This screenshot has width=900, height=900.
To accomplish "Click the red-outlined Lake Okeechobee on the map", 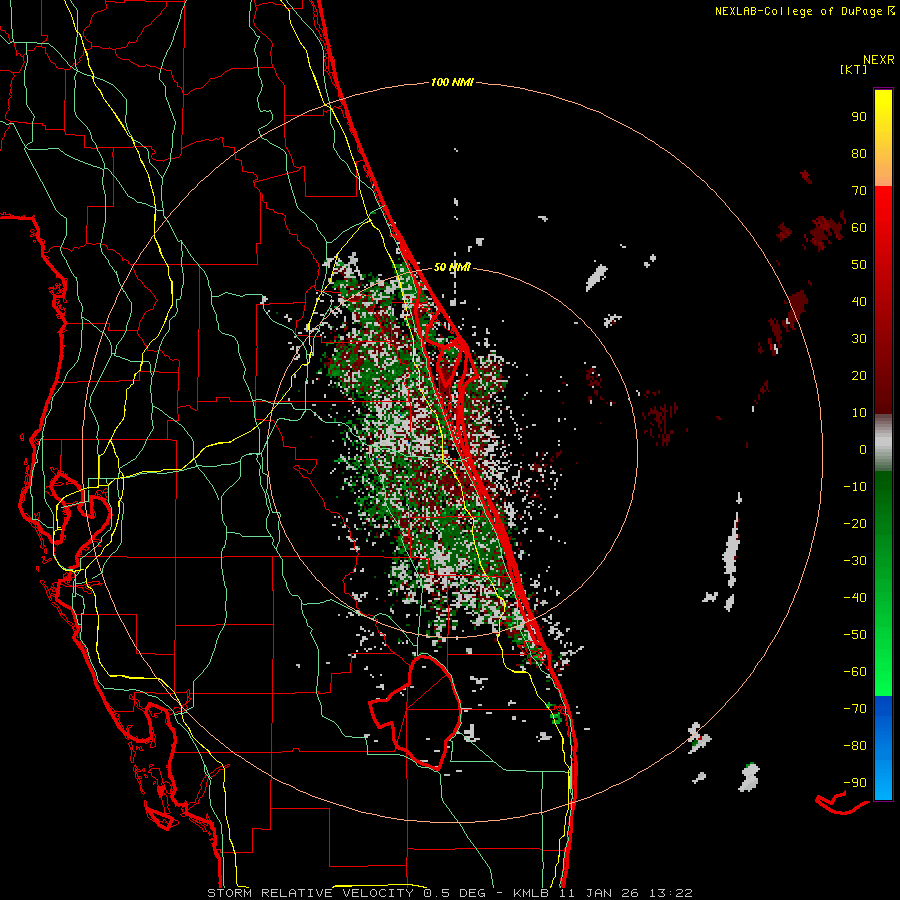I will (416, 712).
